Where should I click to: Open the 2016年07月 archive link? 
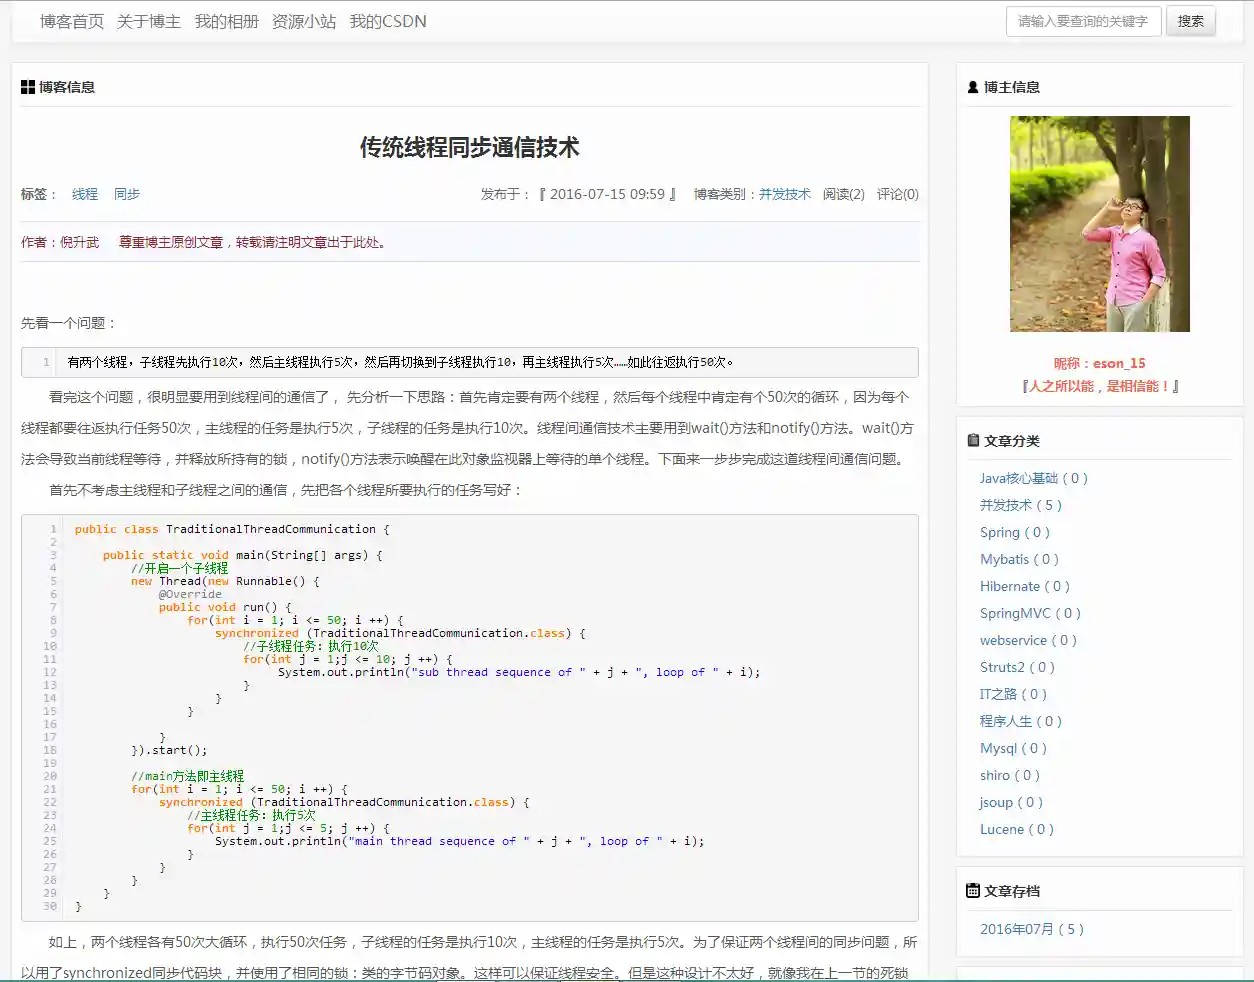coord(1031,930)
